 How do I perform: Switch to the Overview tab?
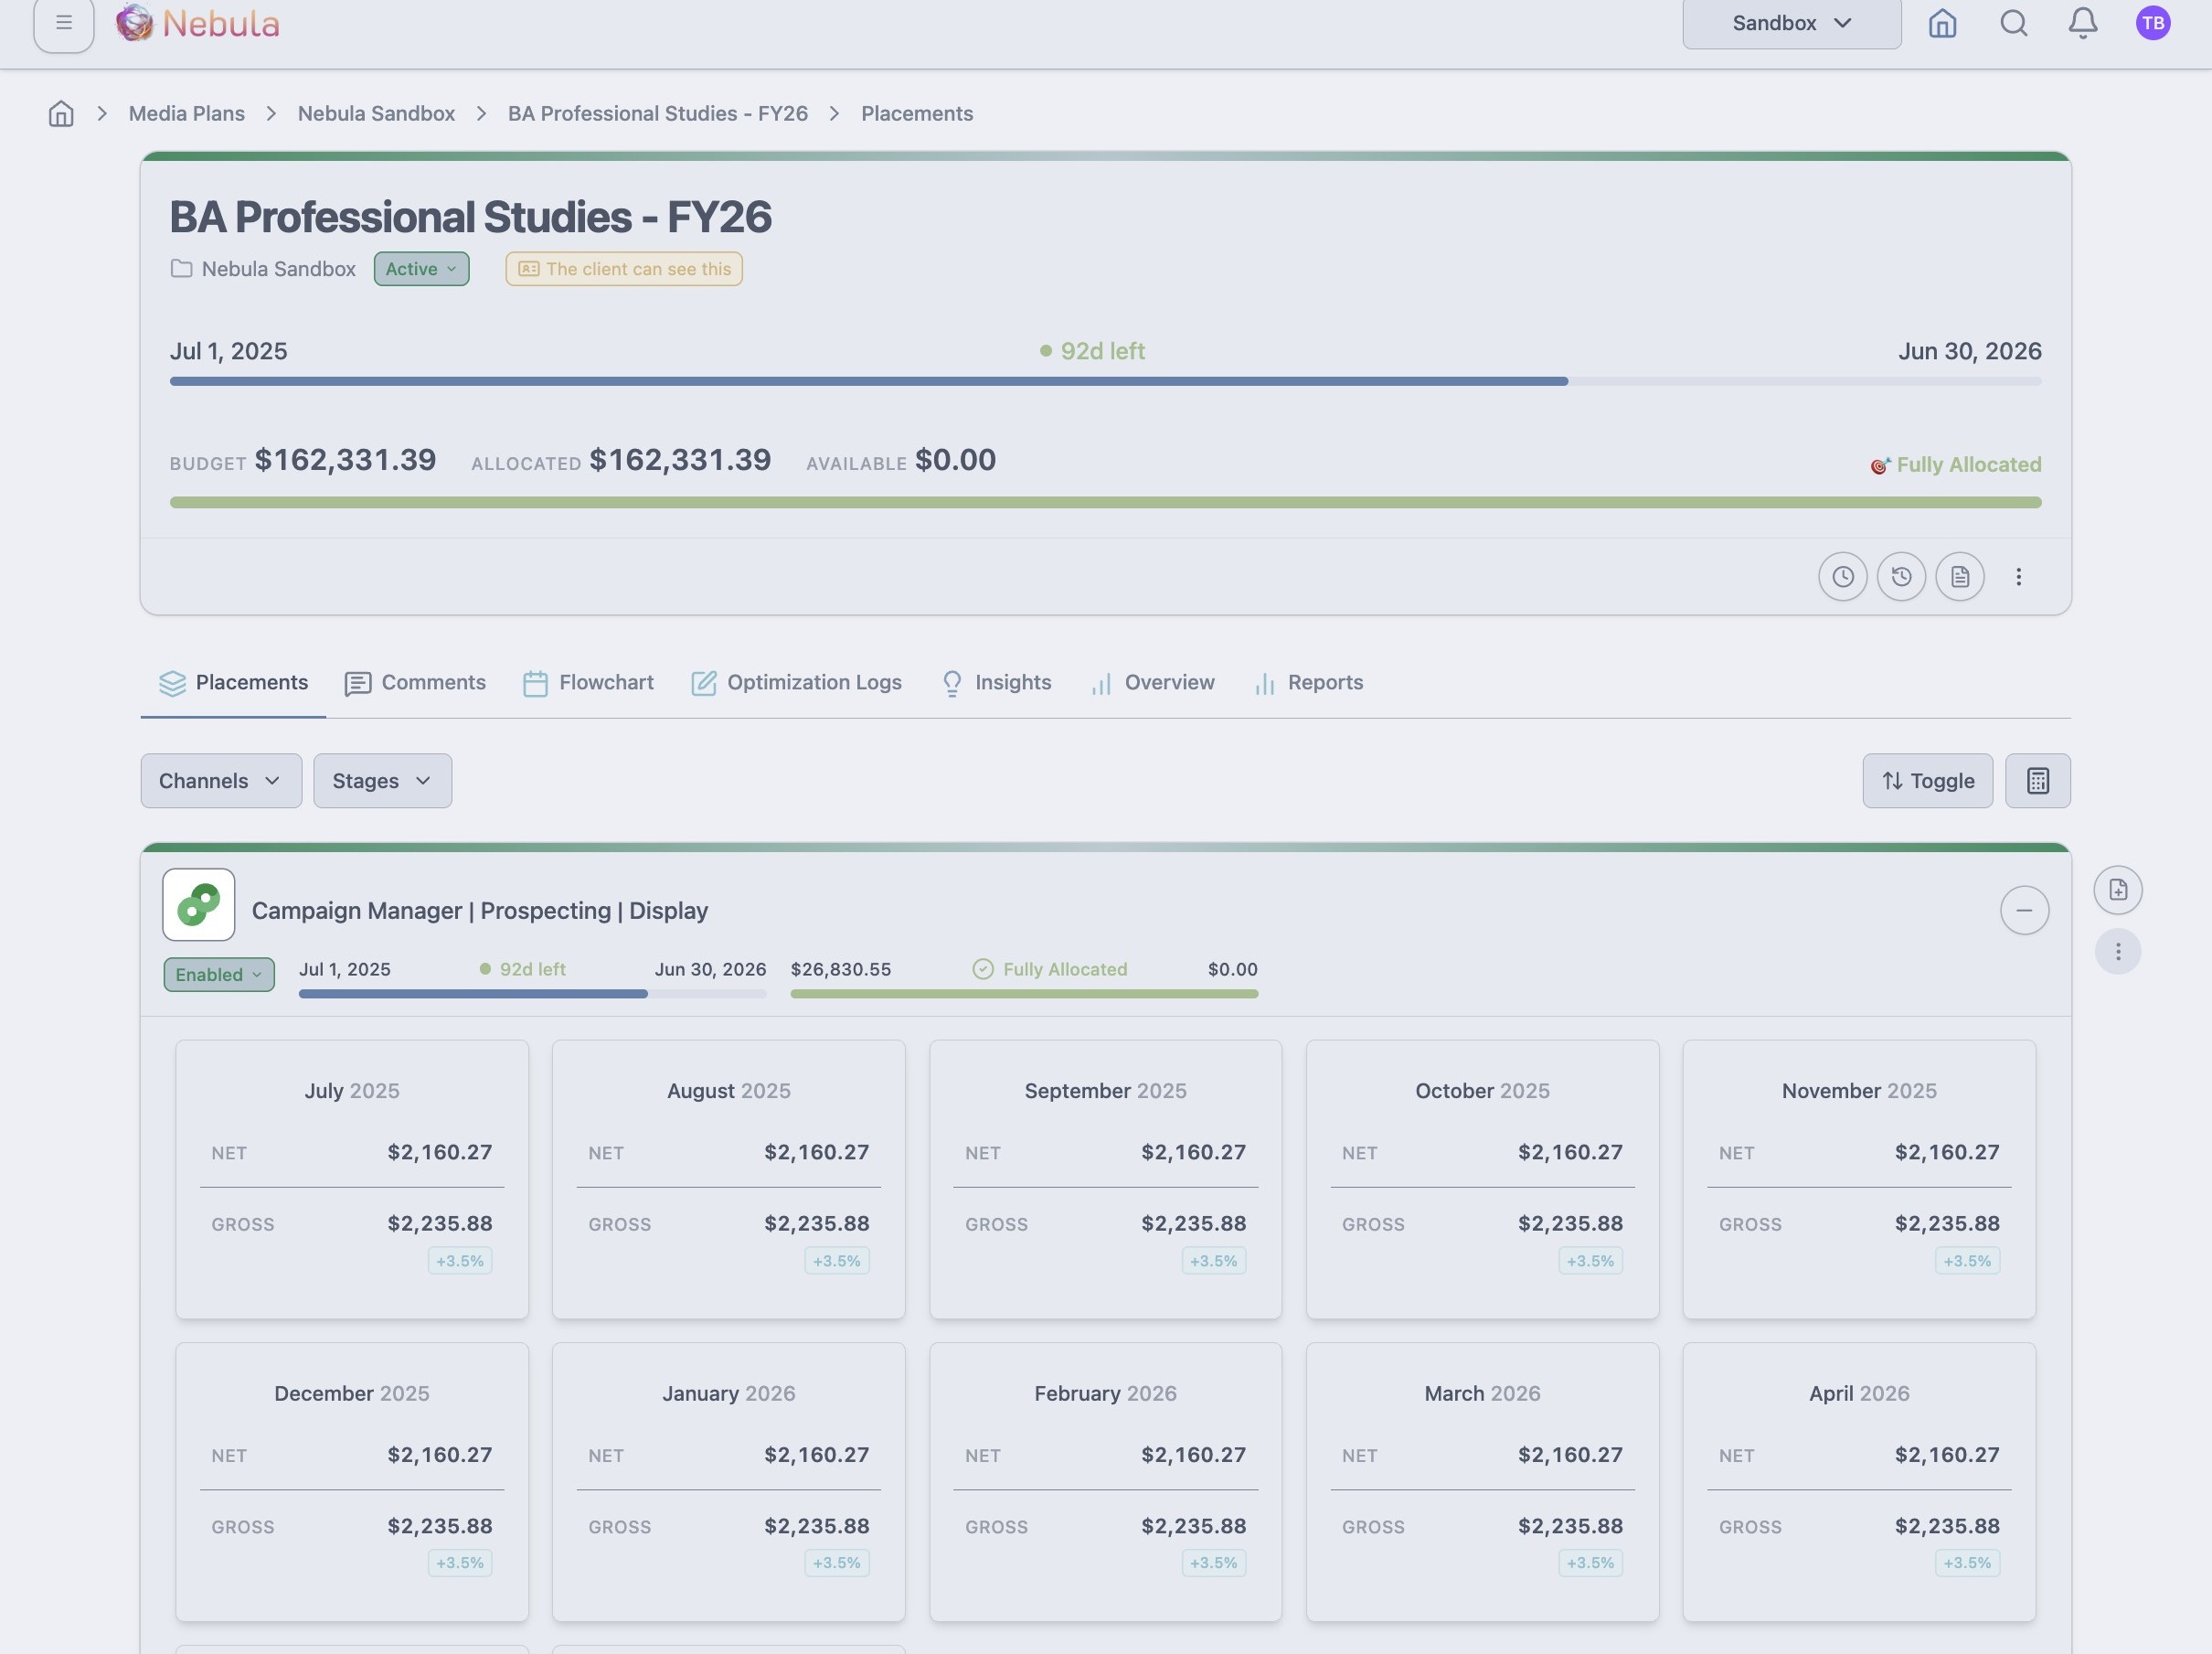[x=1152, y=683]
